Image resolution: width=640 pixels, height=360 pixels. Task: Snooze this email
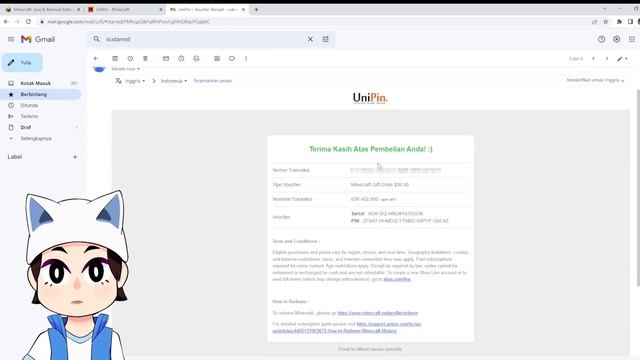pyautogui.click(x=181, y=58)
